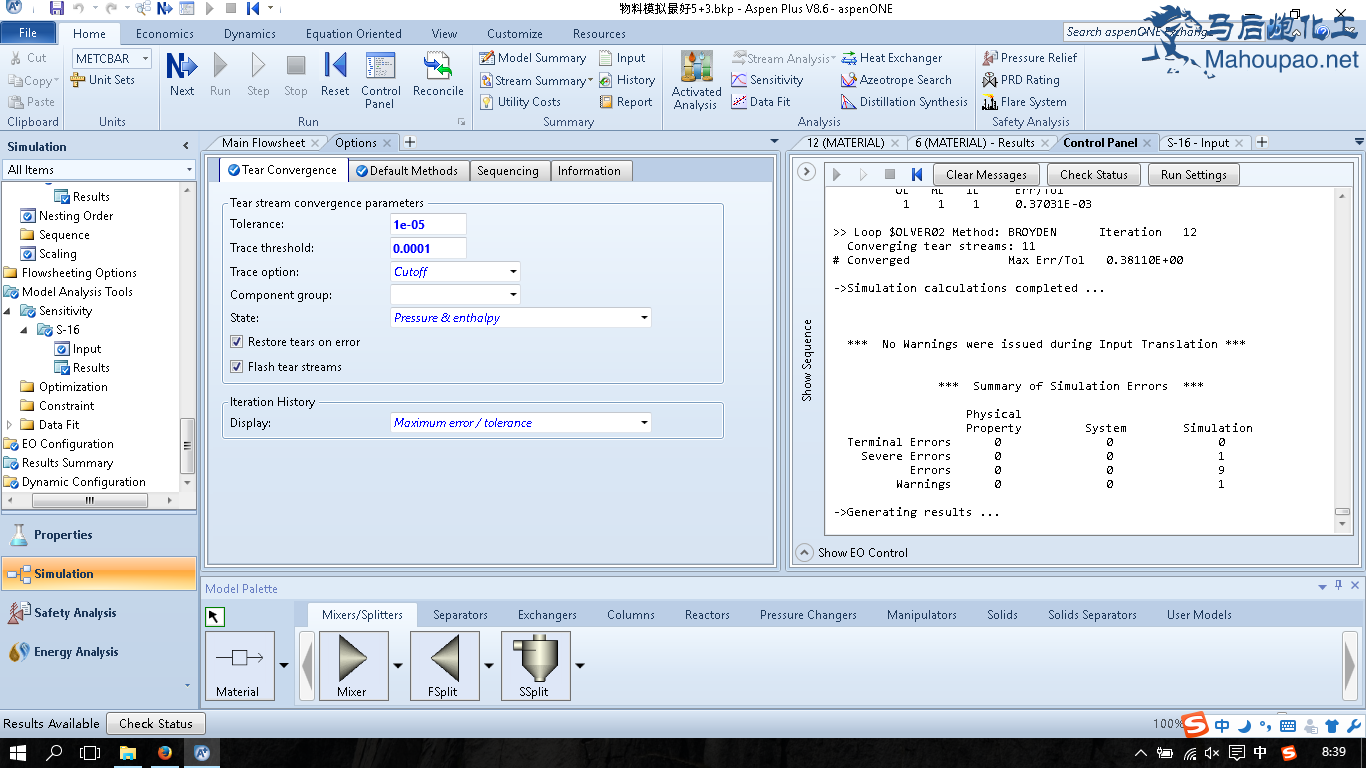Open the Iteration History Display dropdown
1366x768 pixels.
pyautogui.click(x=644, y=423)
